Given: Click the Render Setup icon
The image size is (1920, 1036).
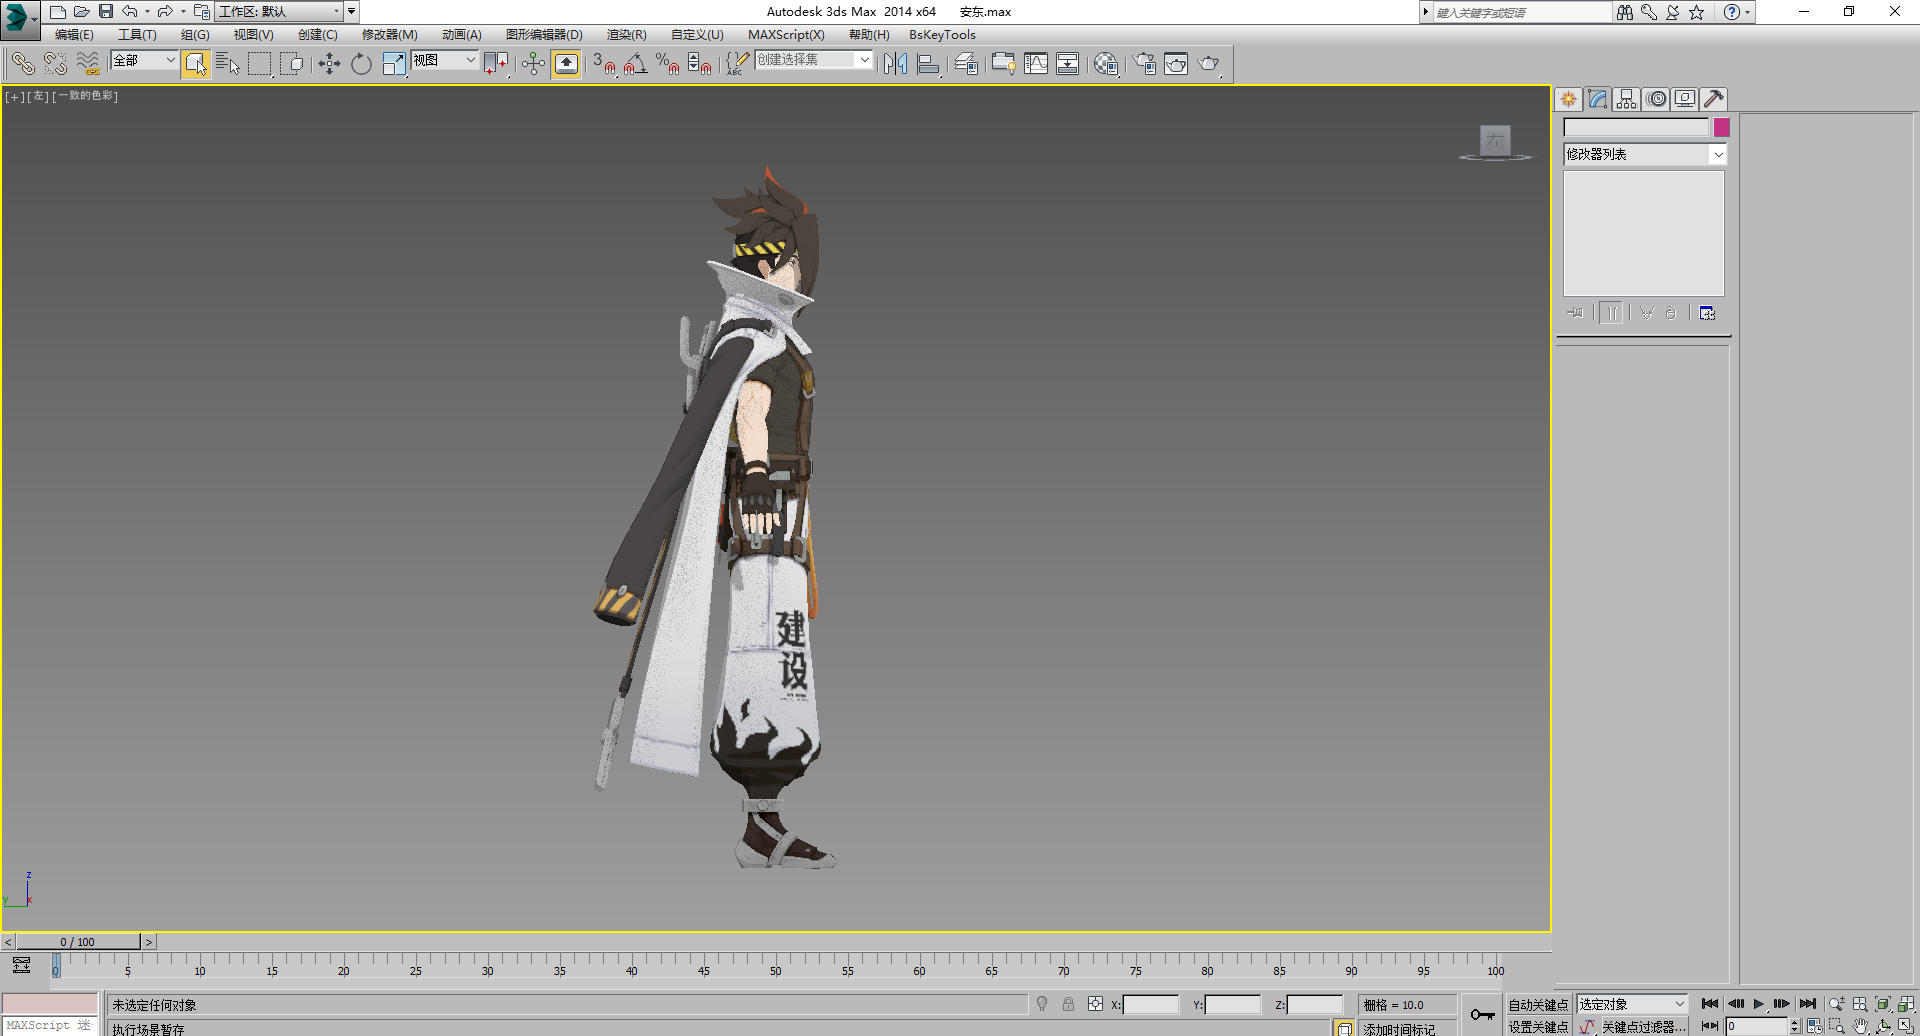Looking at the screenshot, I should tap(1144, 63).
